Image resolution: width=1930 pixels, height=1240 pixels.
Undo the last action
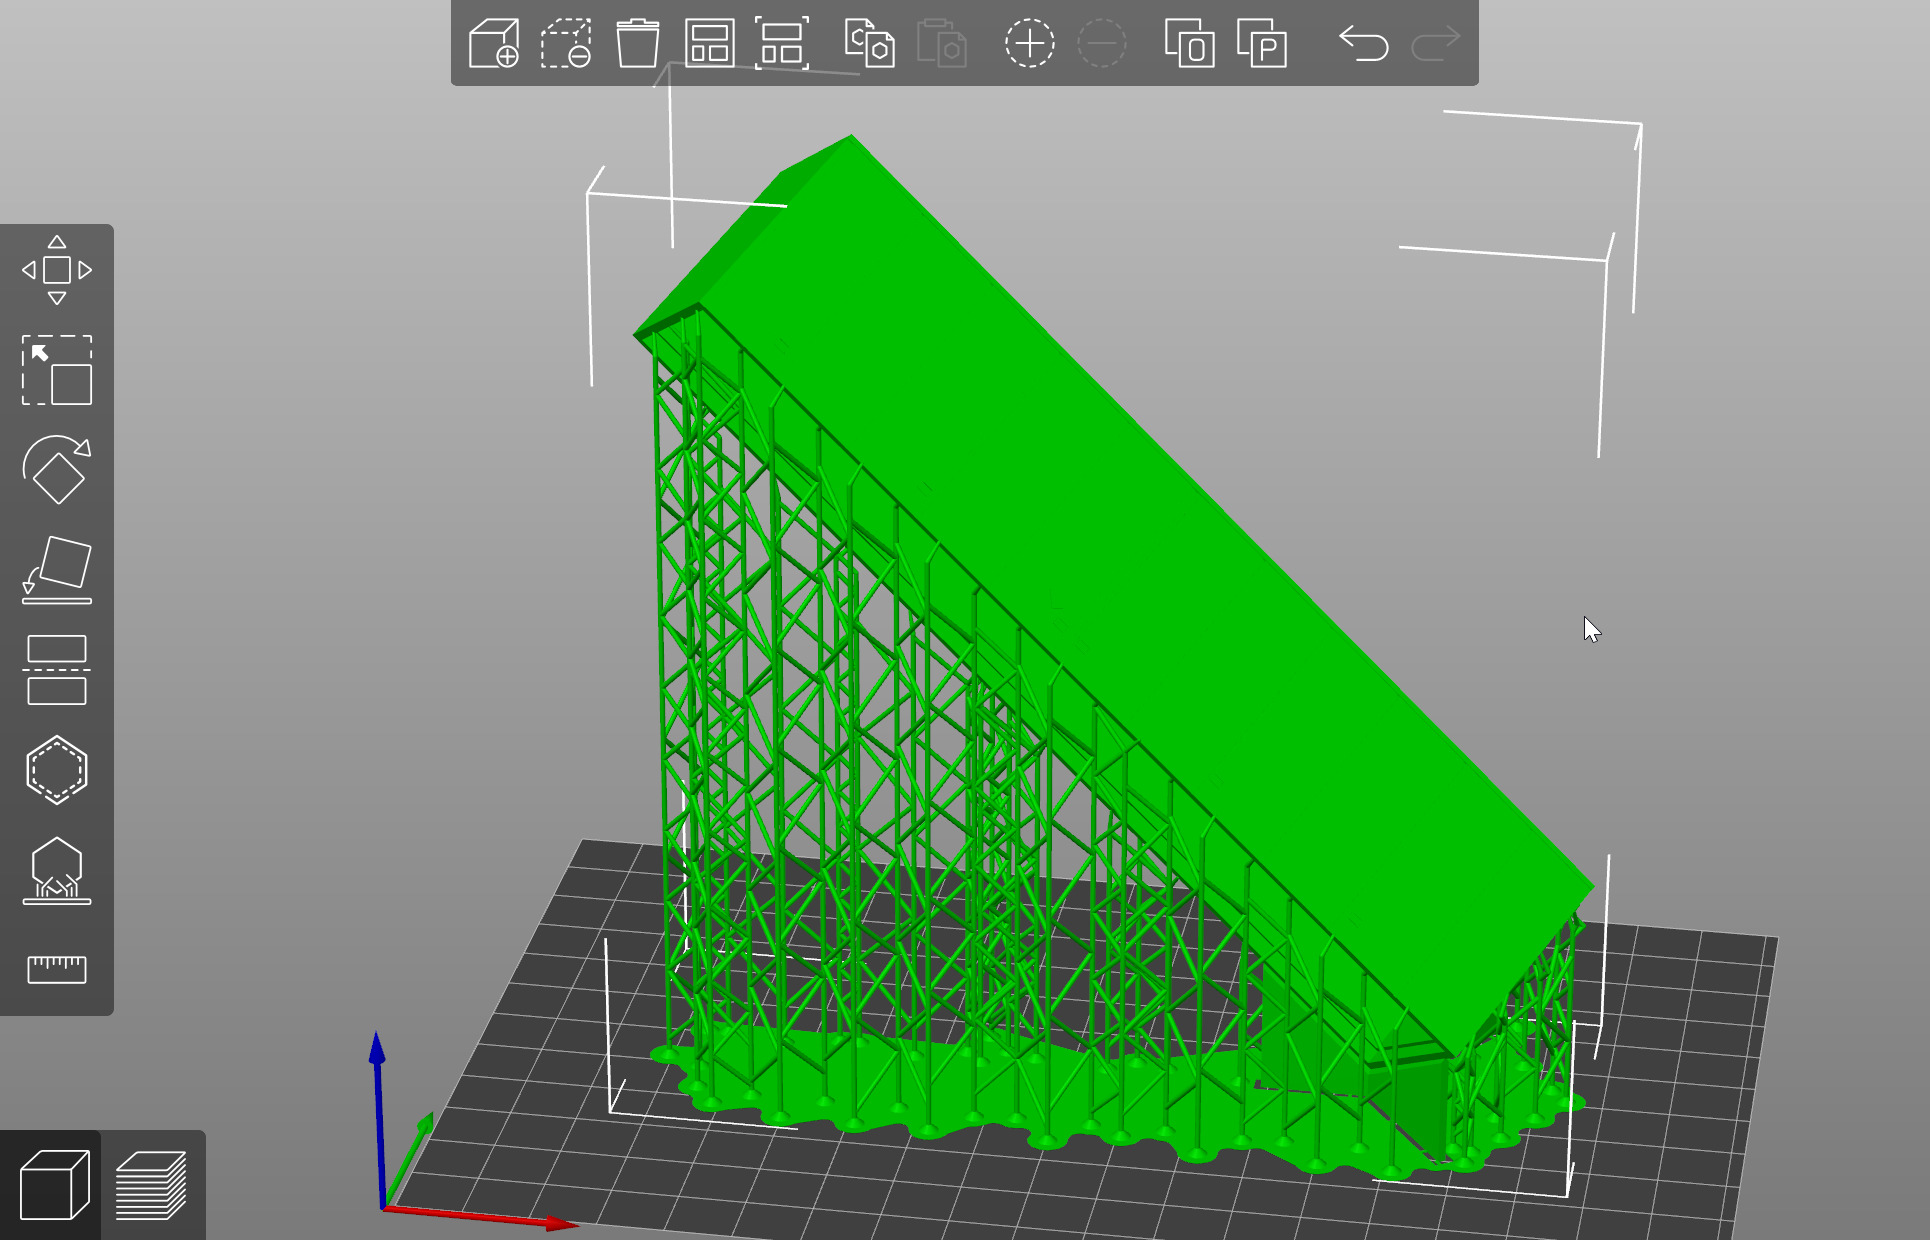tap(1363, 43)
